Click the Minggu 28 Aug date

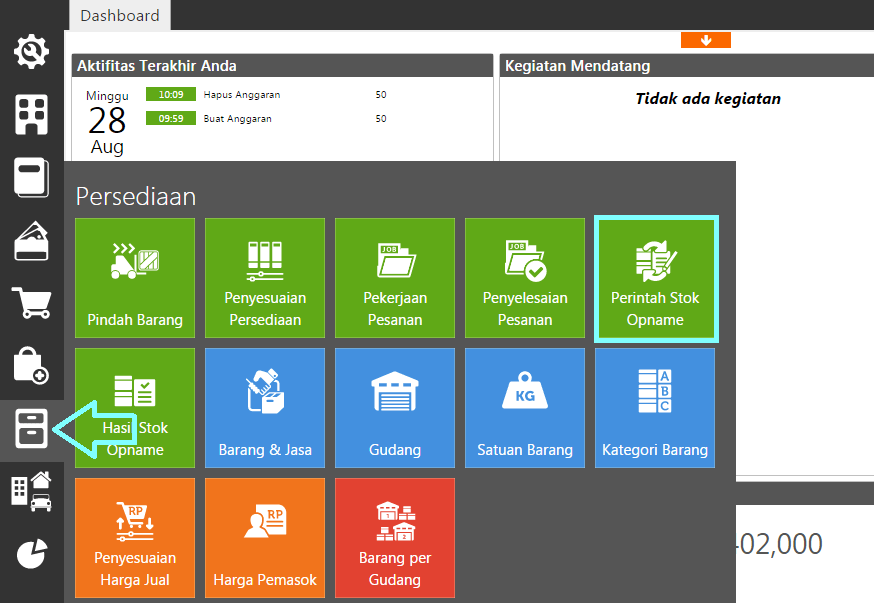[107, 123]
